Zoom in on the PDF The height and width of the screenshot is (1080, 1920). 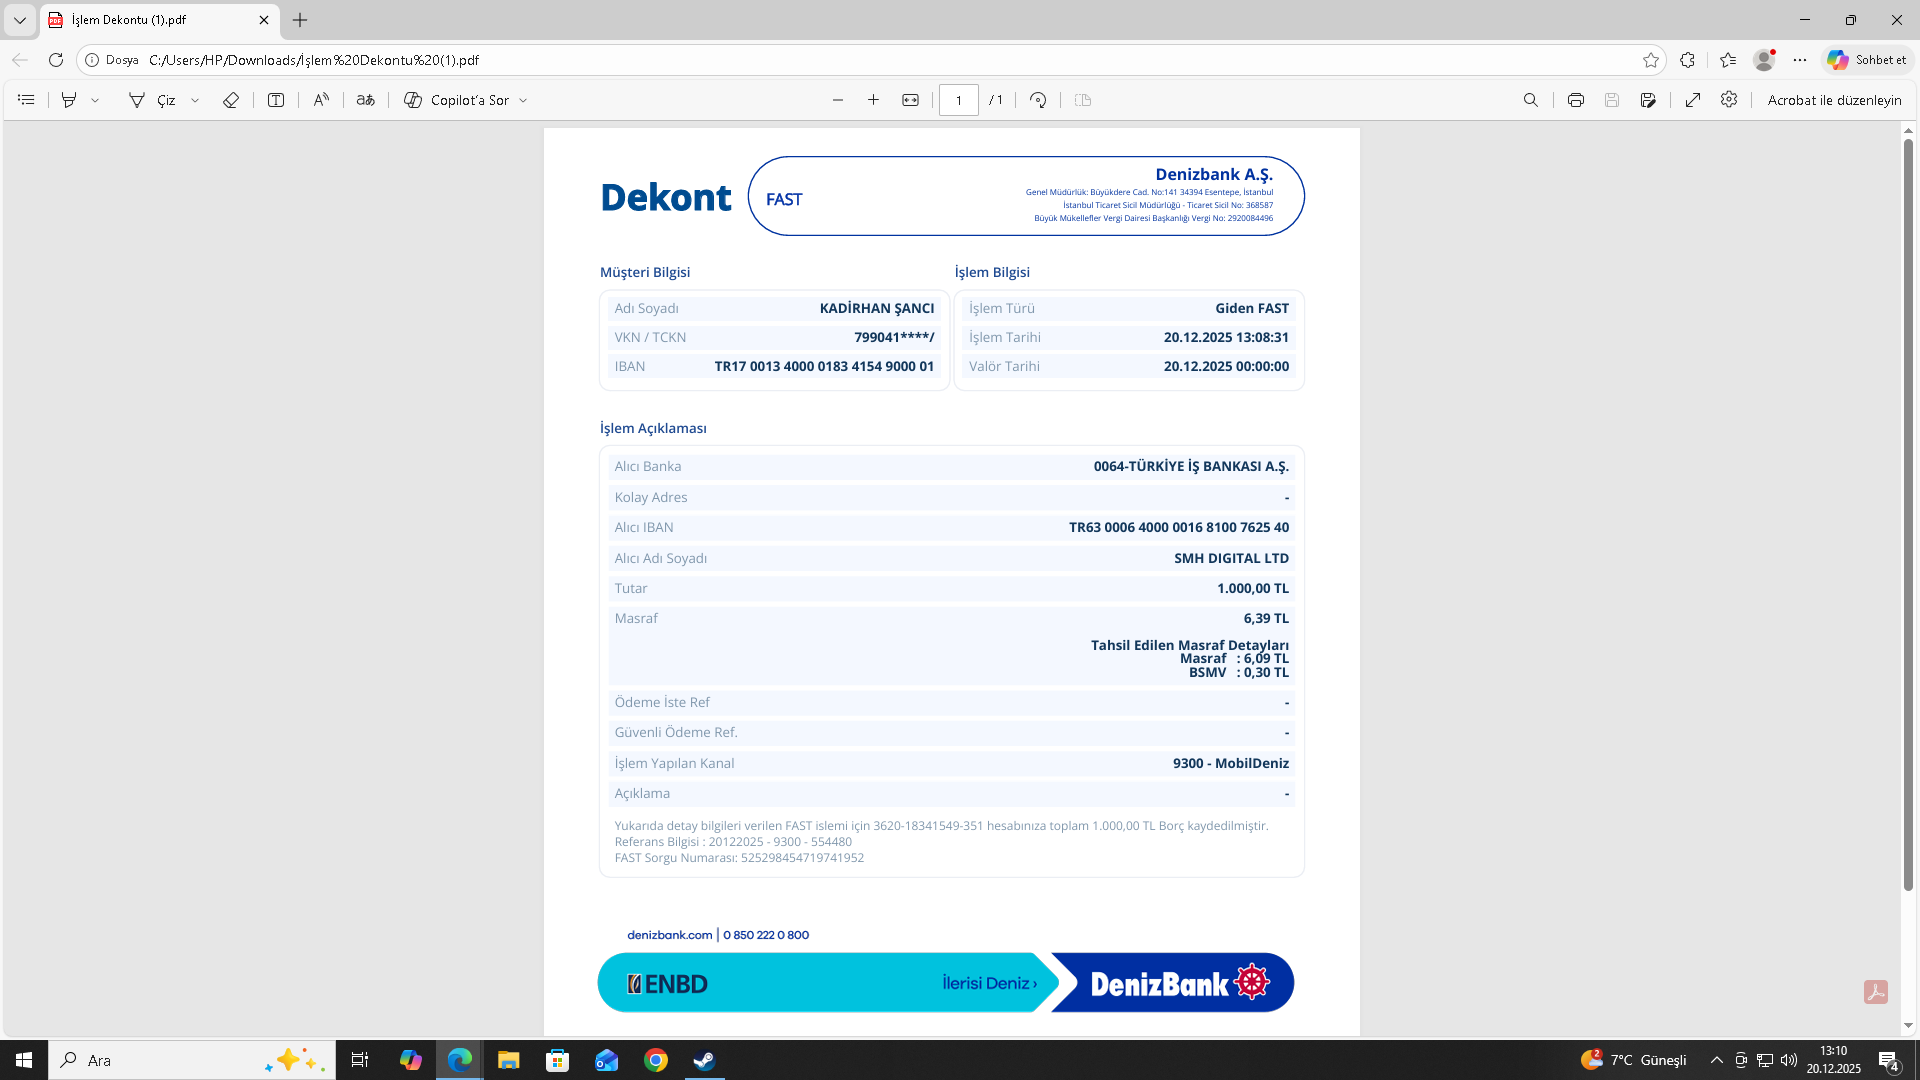pos(873,100)
